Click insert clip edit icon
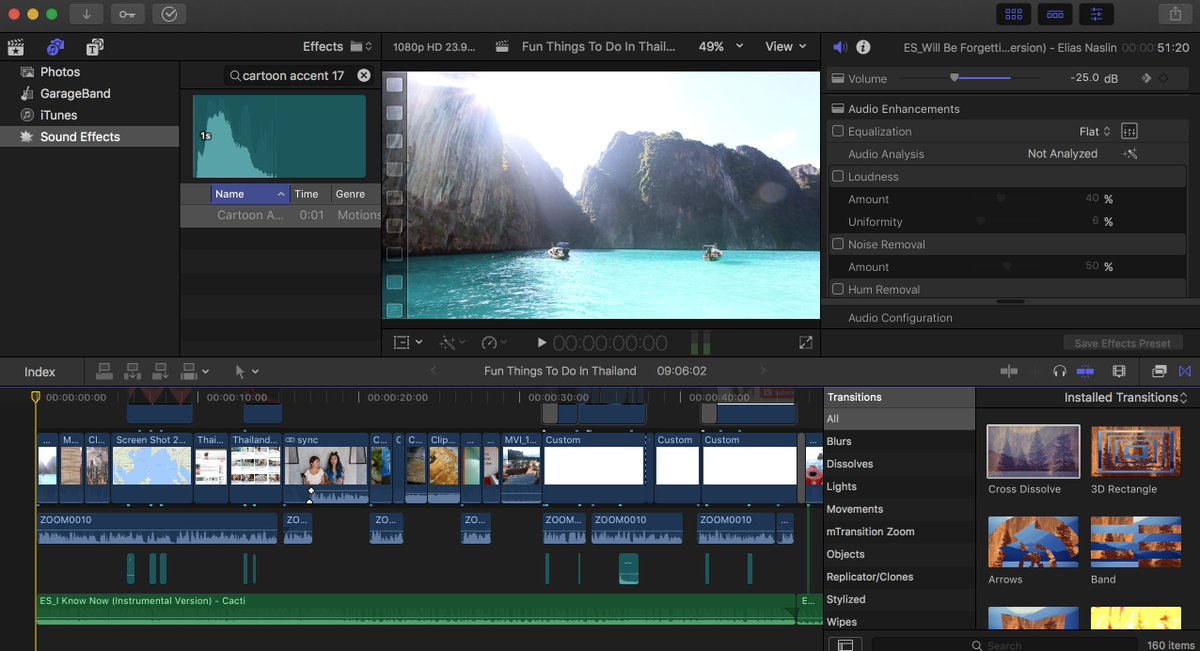Screen dimensions: 1200x651 coord(132,371)
